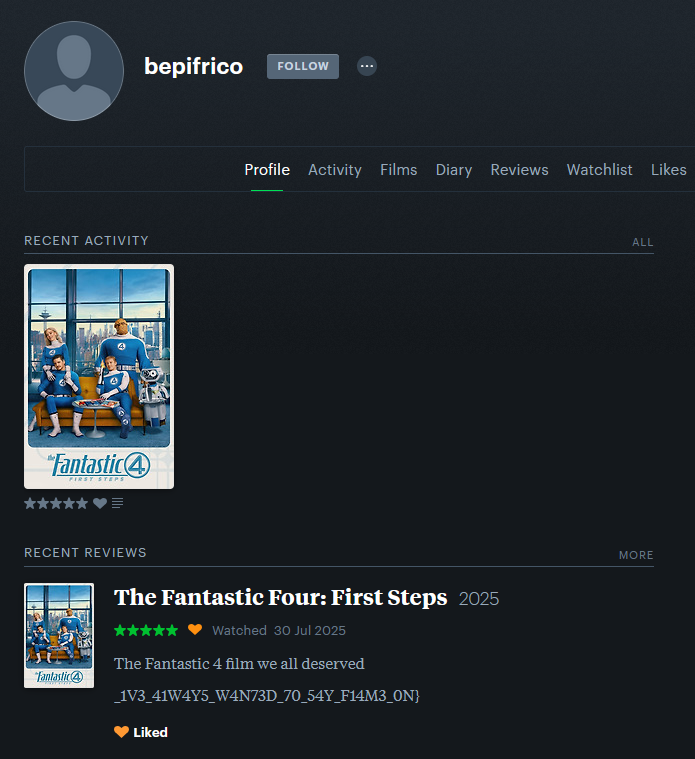
Task: Click the bepifrico profile avatar
Action: (x=74, y=70)
